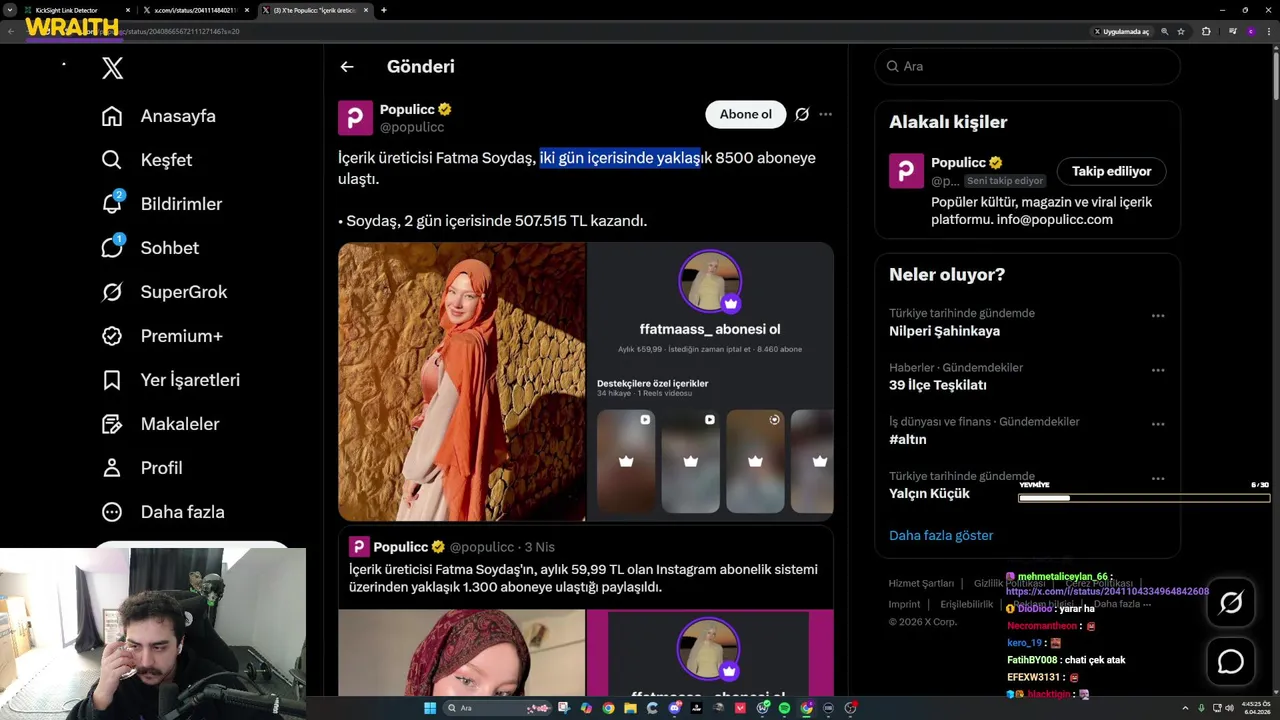Click Populicc profile avatar on the post
The image size is (1280, 720).
355,117
